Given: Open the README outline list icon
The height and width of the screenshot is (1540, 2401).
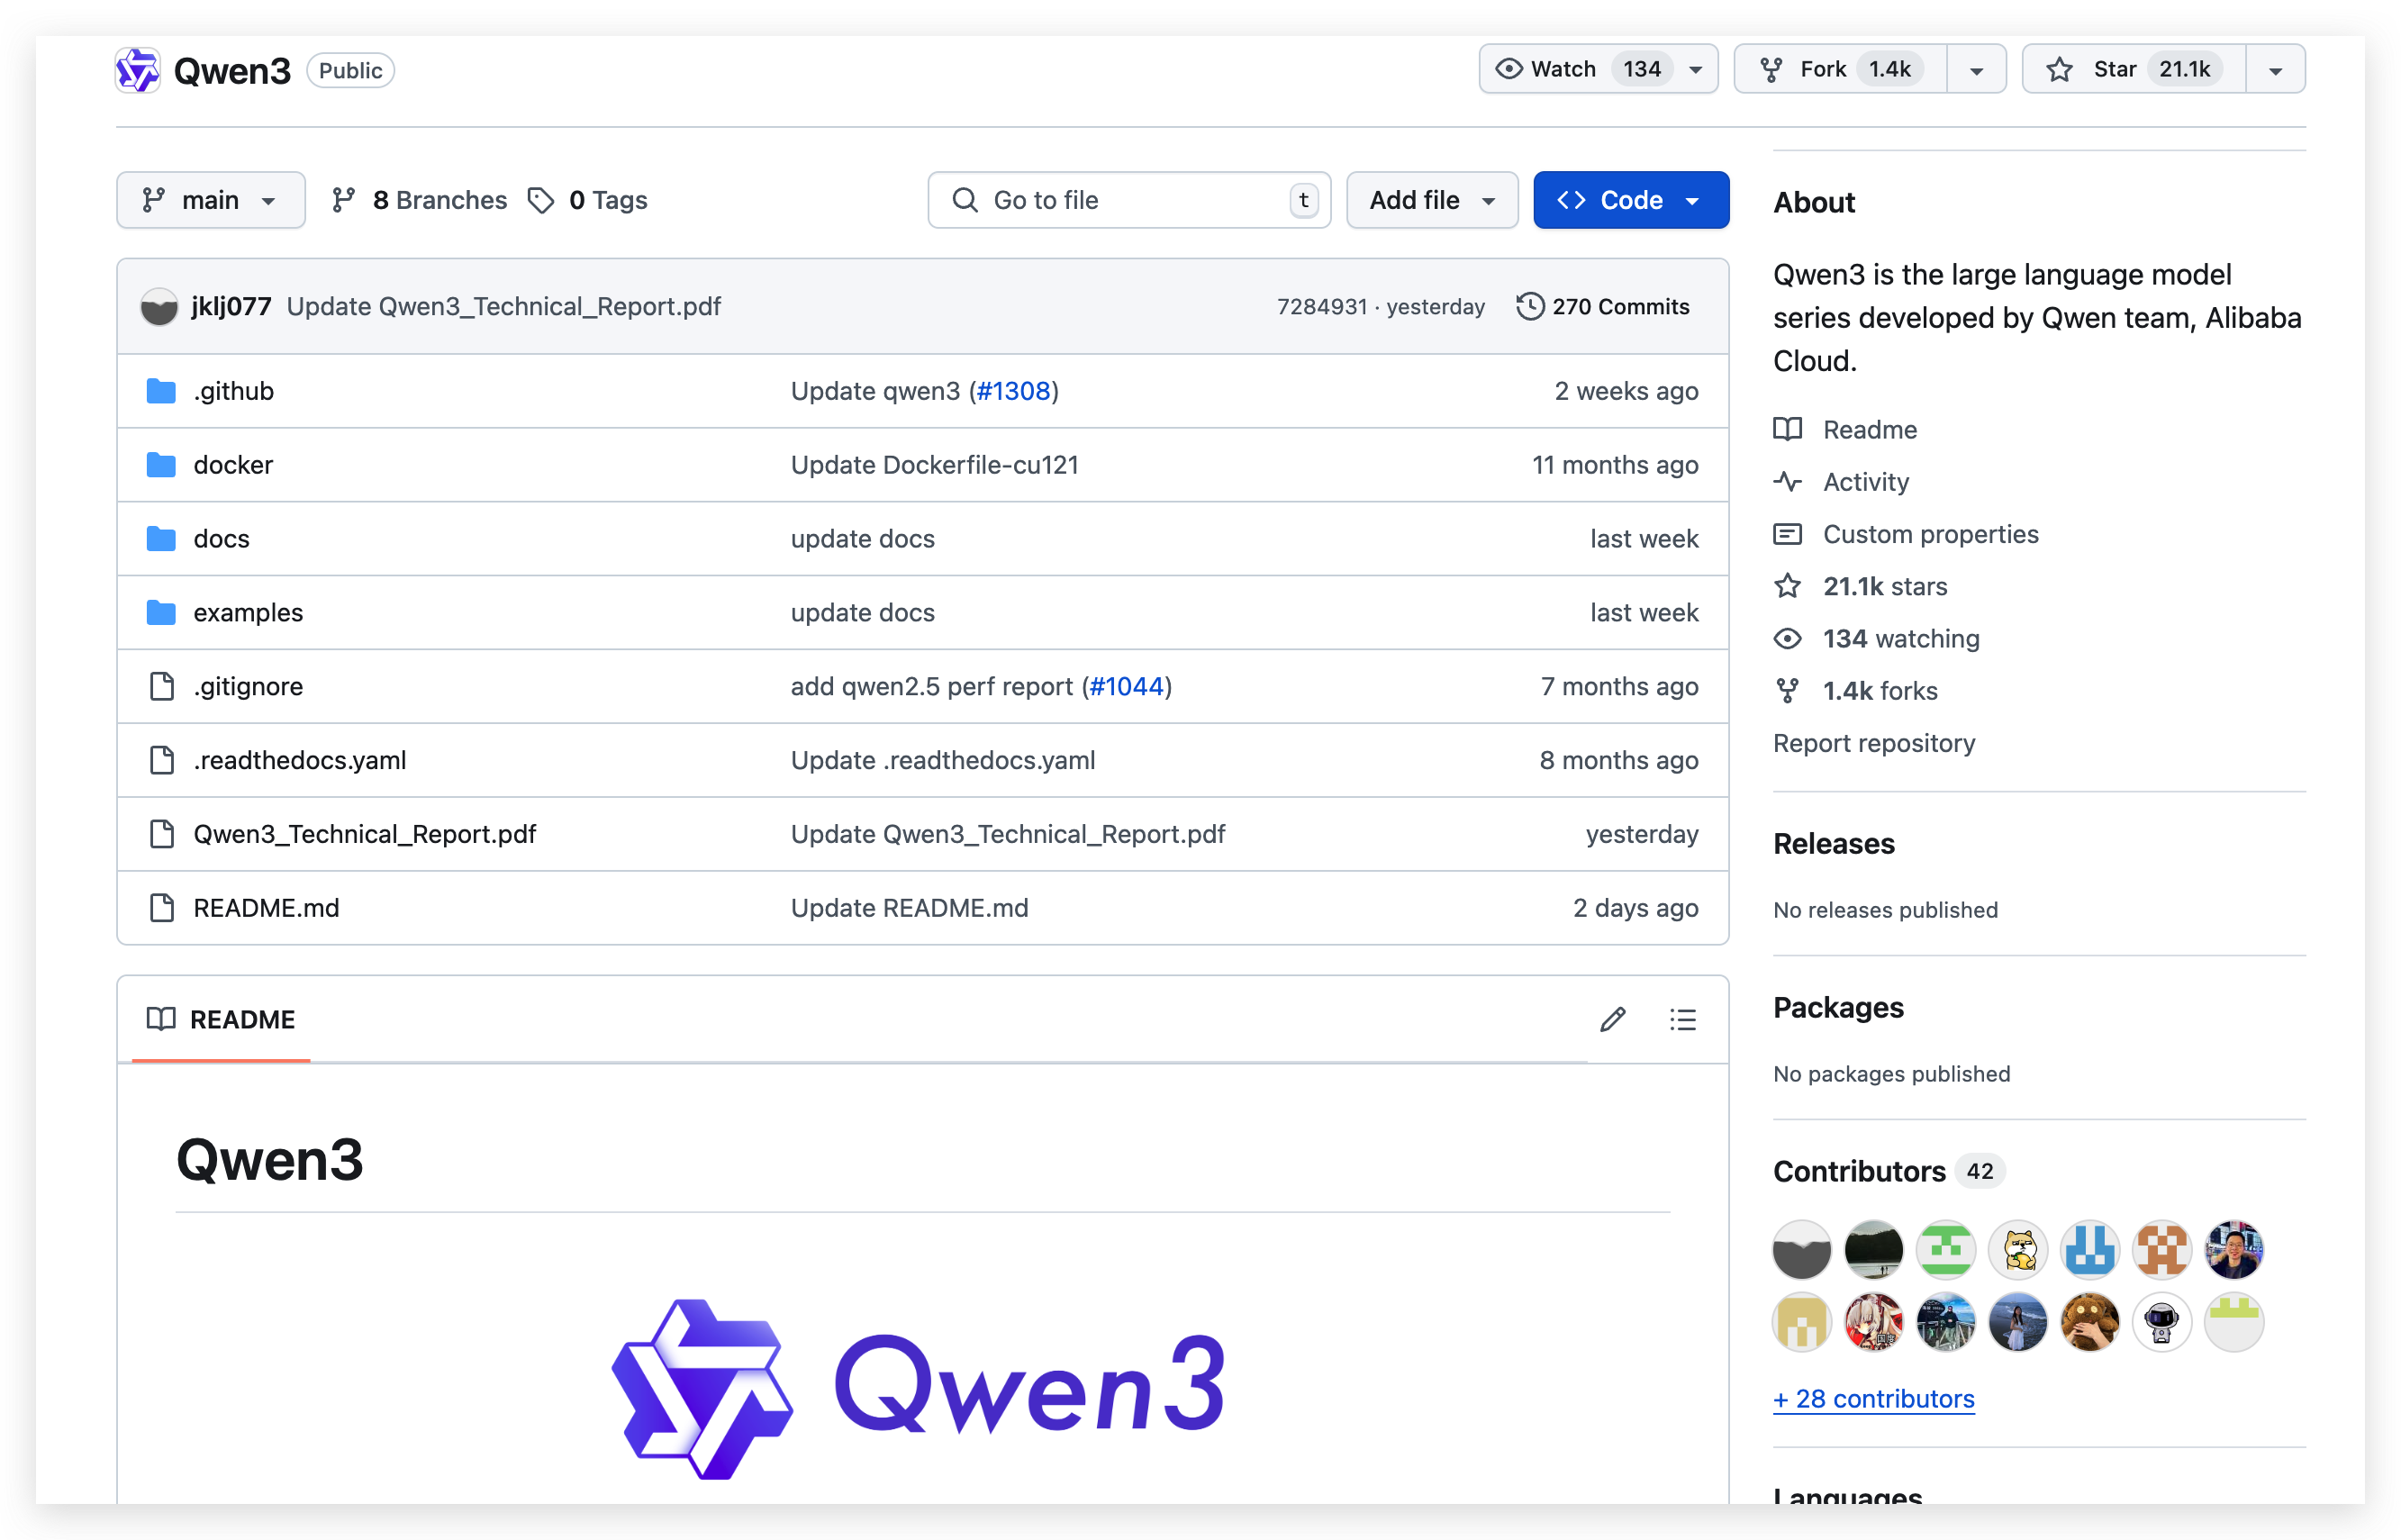Looking at the screenshot, I should pos(1683,1020).
